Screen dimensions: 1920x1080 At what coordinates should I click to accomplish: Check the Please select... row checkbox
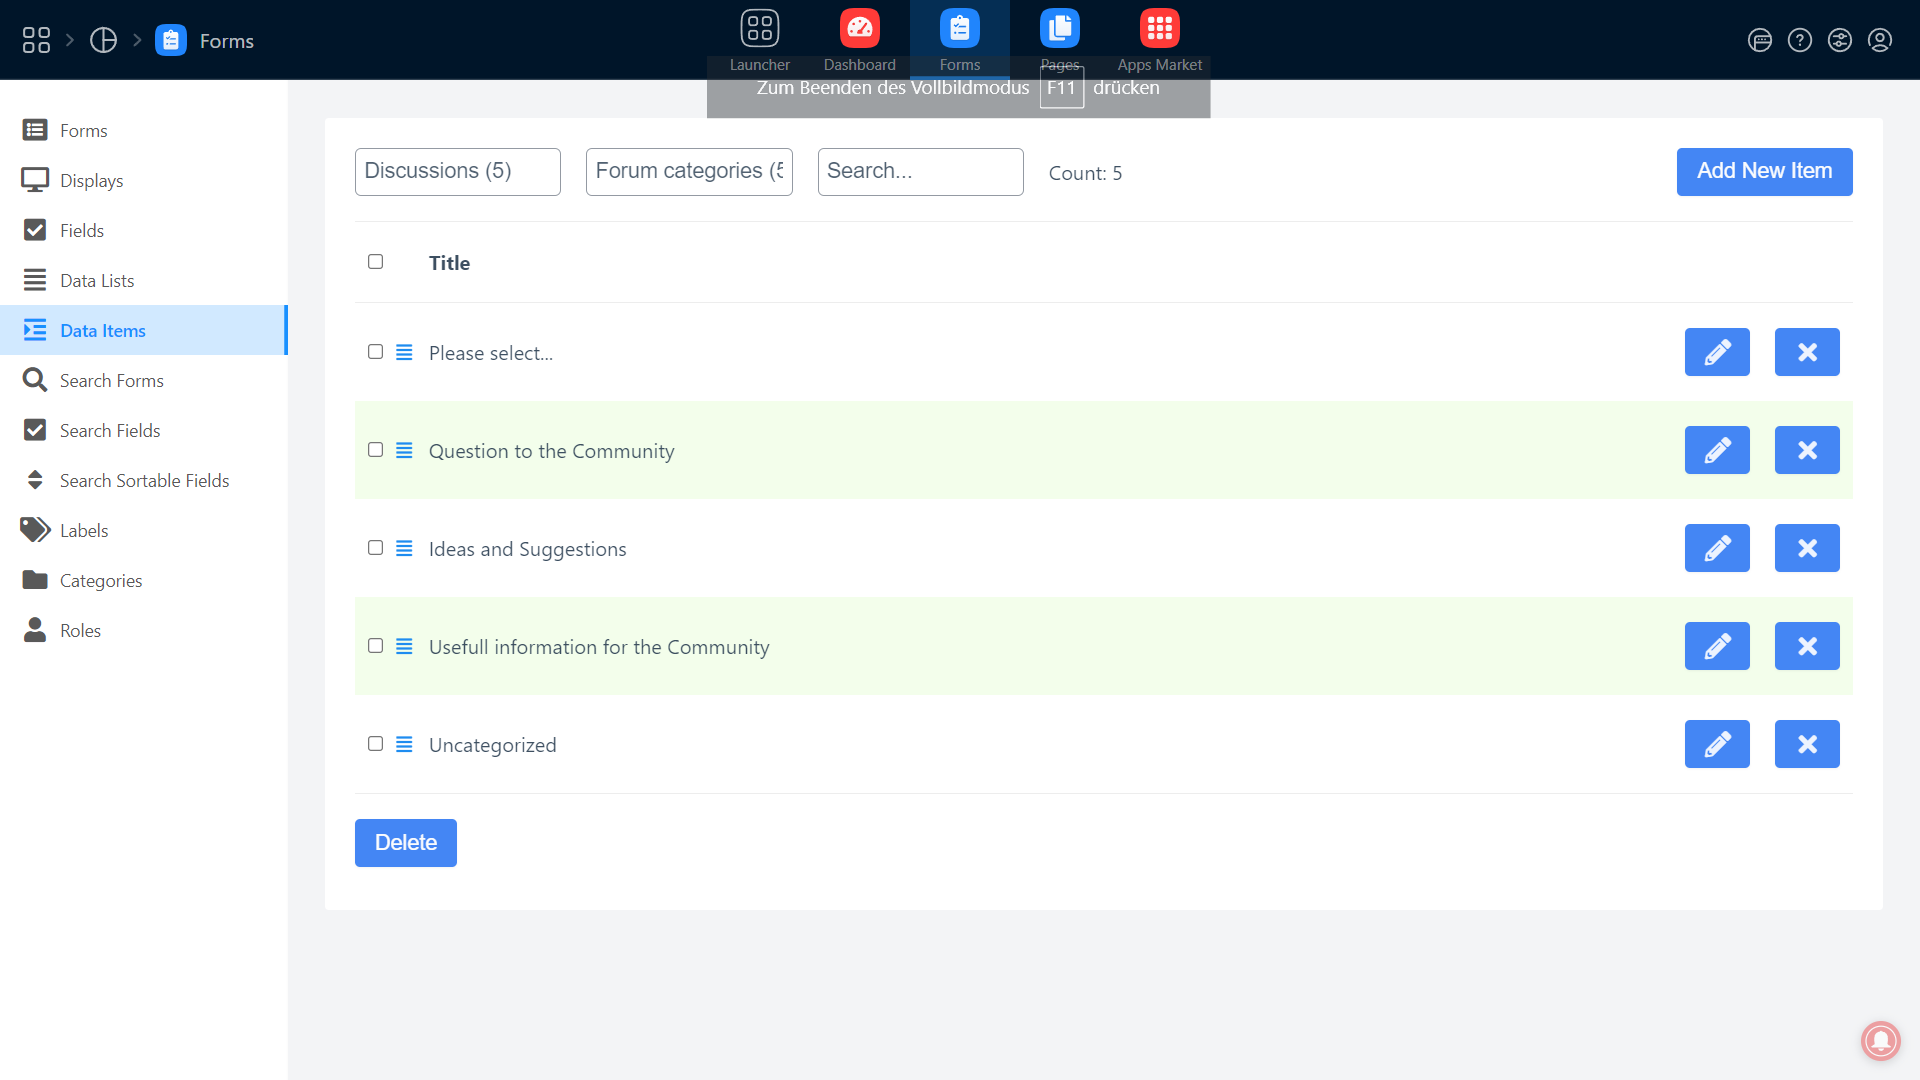375,352
